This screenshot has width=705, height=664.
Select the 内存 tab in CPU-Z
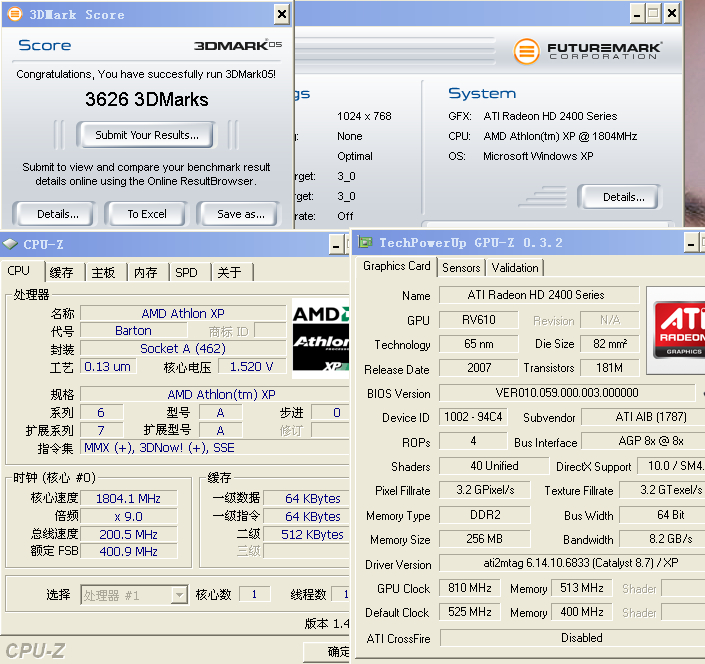145,272
